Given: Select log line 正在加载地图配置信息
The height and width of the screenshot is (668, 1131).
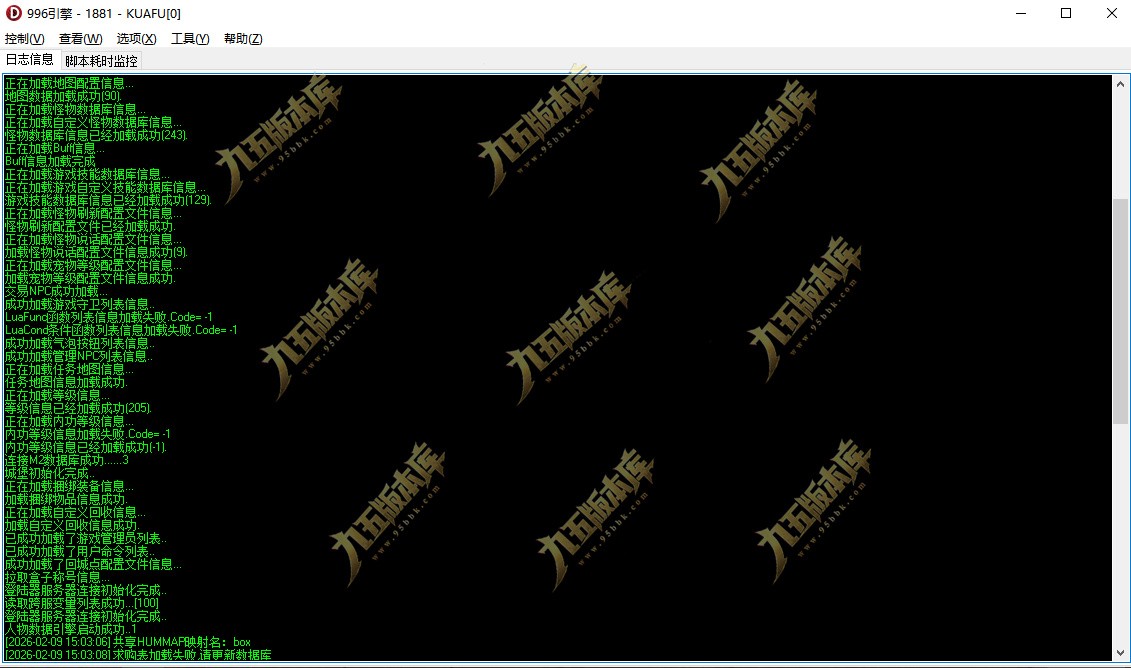Looking at the screenshot, I should coord(69,83).
